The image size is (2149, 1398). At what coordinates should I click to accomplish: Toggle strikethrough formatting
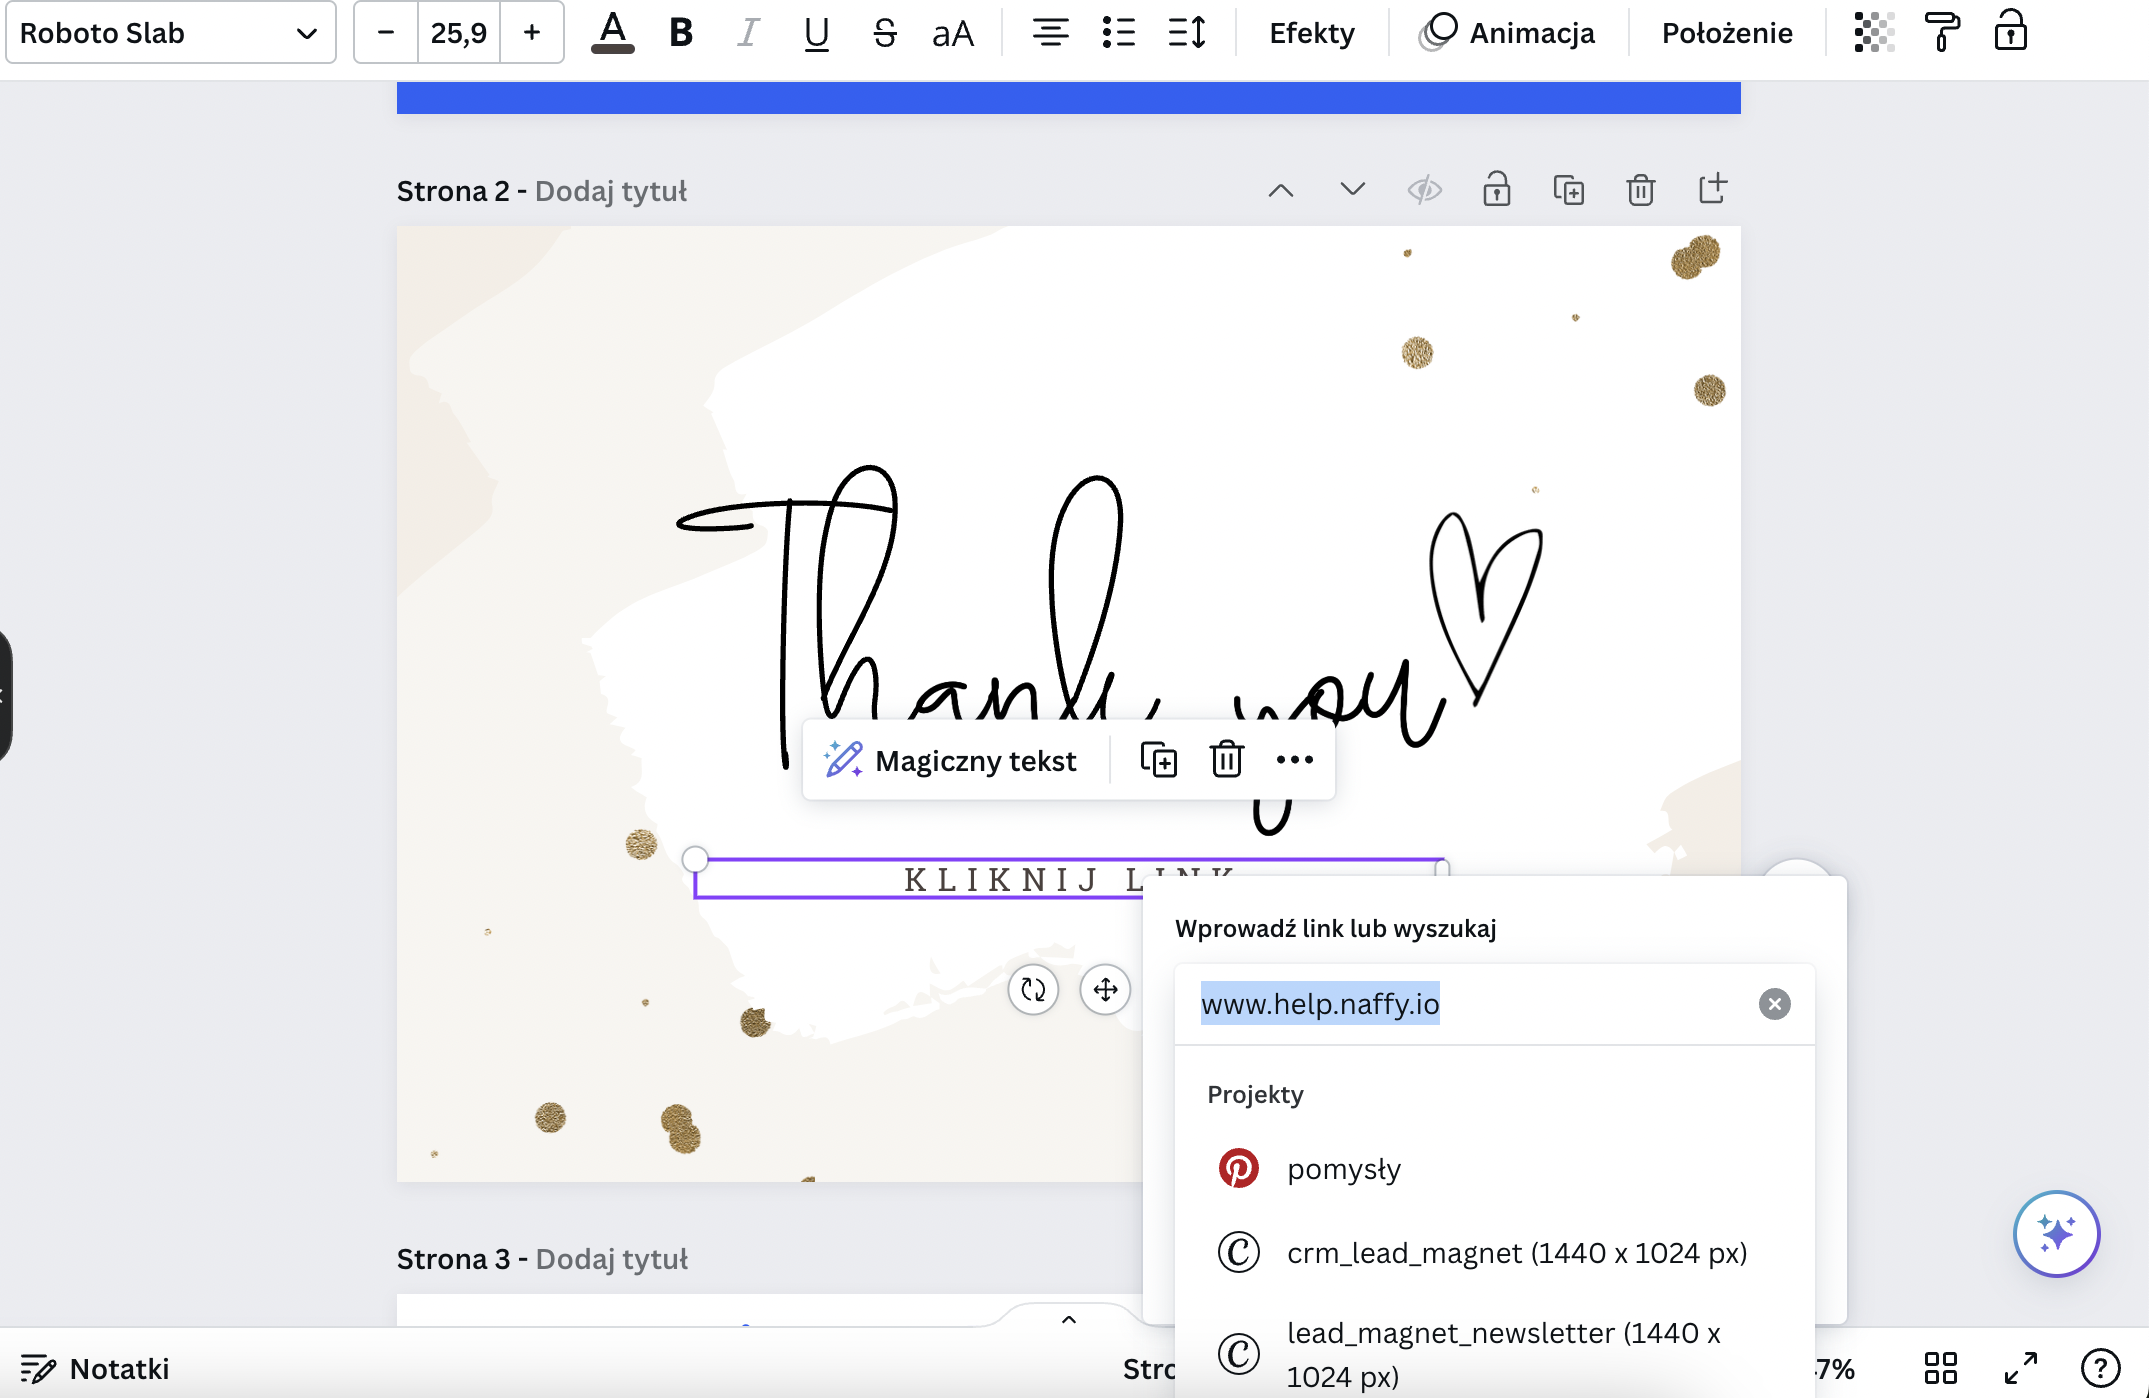884,33
